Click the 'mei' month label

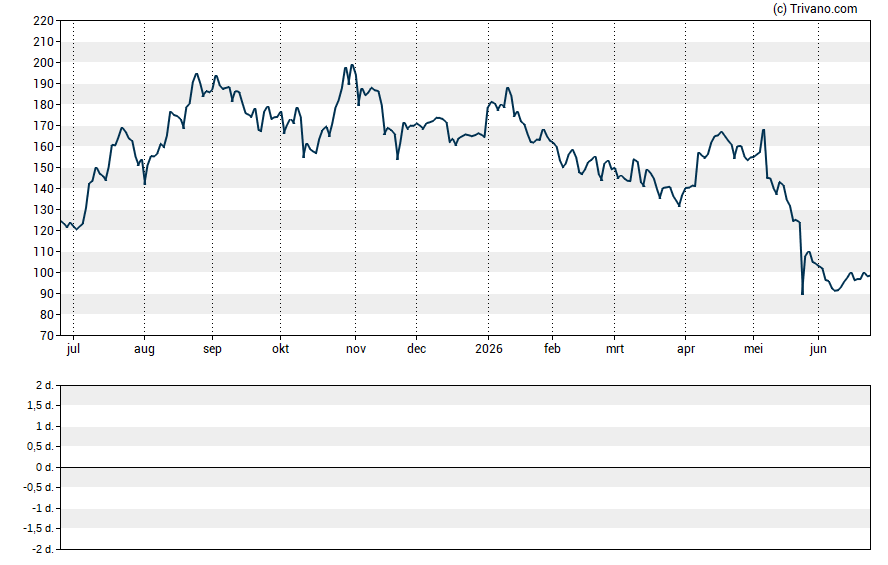point(753,349)
